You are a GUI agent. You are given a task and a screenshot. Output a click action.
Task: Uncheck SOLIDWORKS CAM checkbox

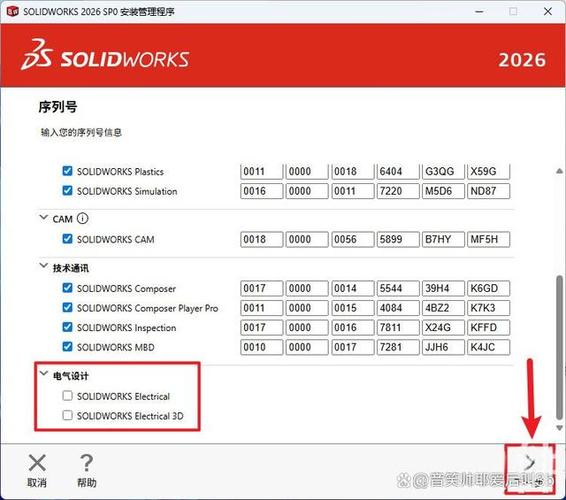67,239
